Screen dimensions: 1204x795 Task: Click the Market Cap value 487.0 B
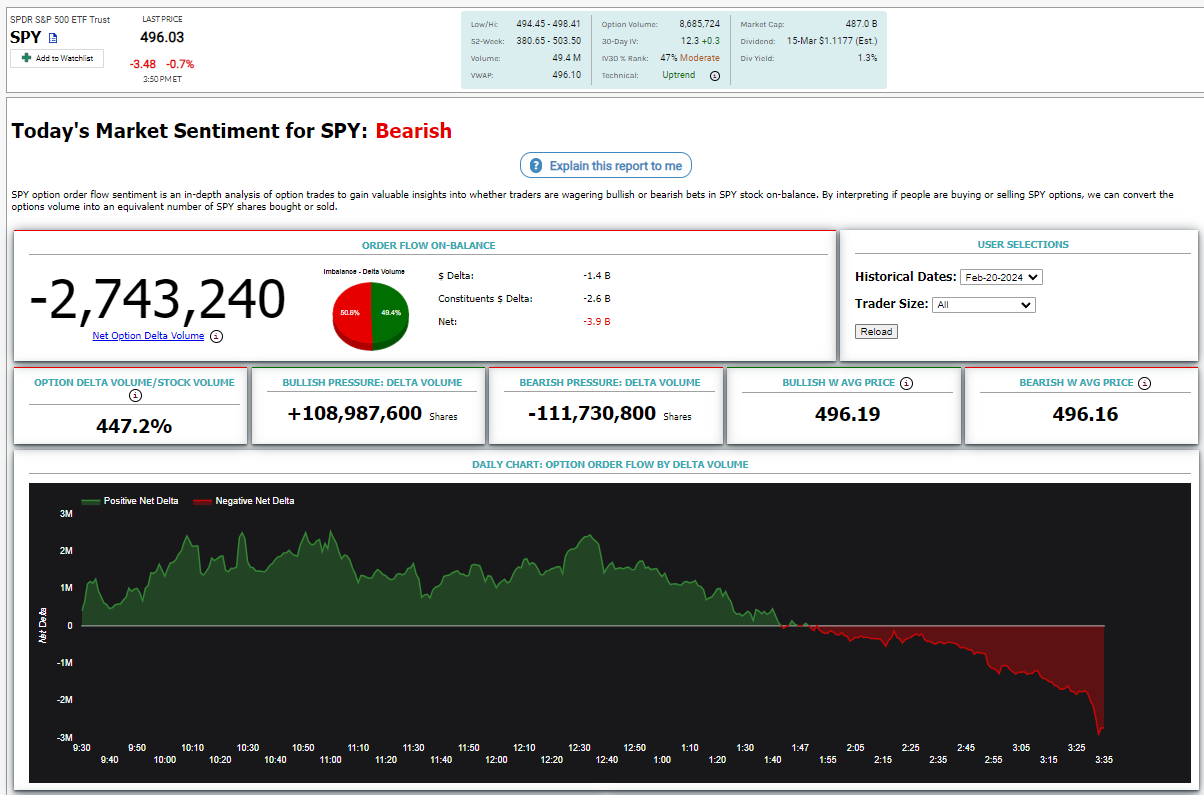pyautogui.click(x=860, y=23)
